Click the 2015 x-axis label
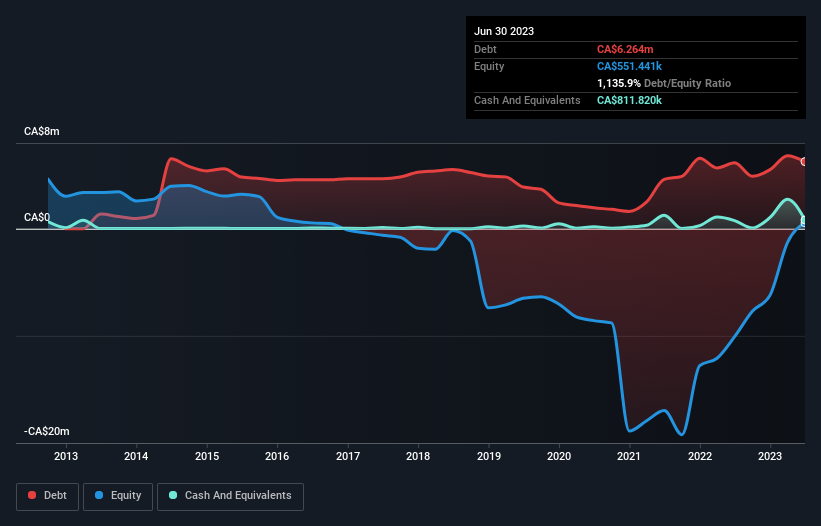This screenshot has width=821, height=526. click(207, 456)
